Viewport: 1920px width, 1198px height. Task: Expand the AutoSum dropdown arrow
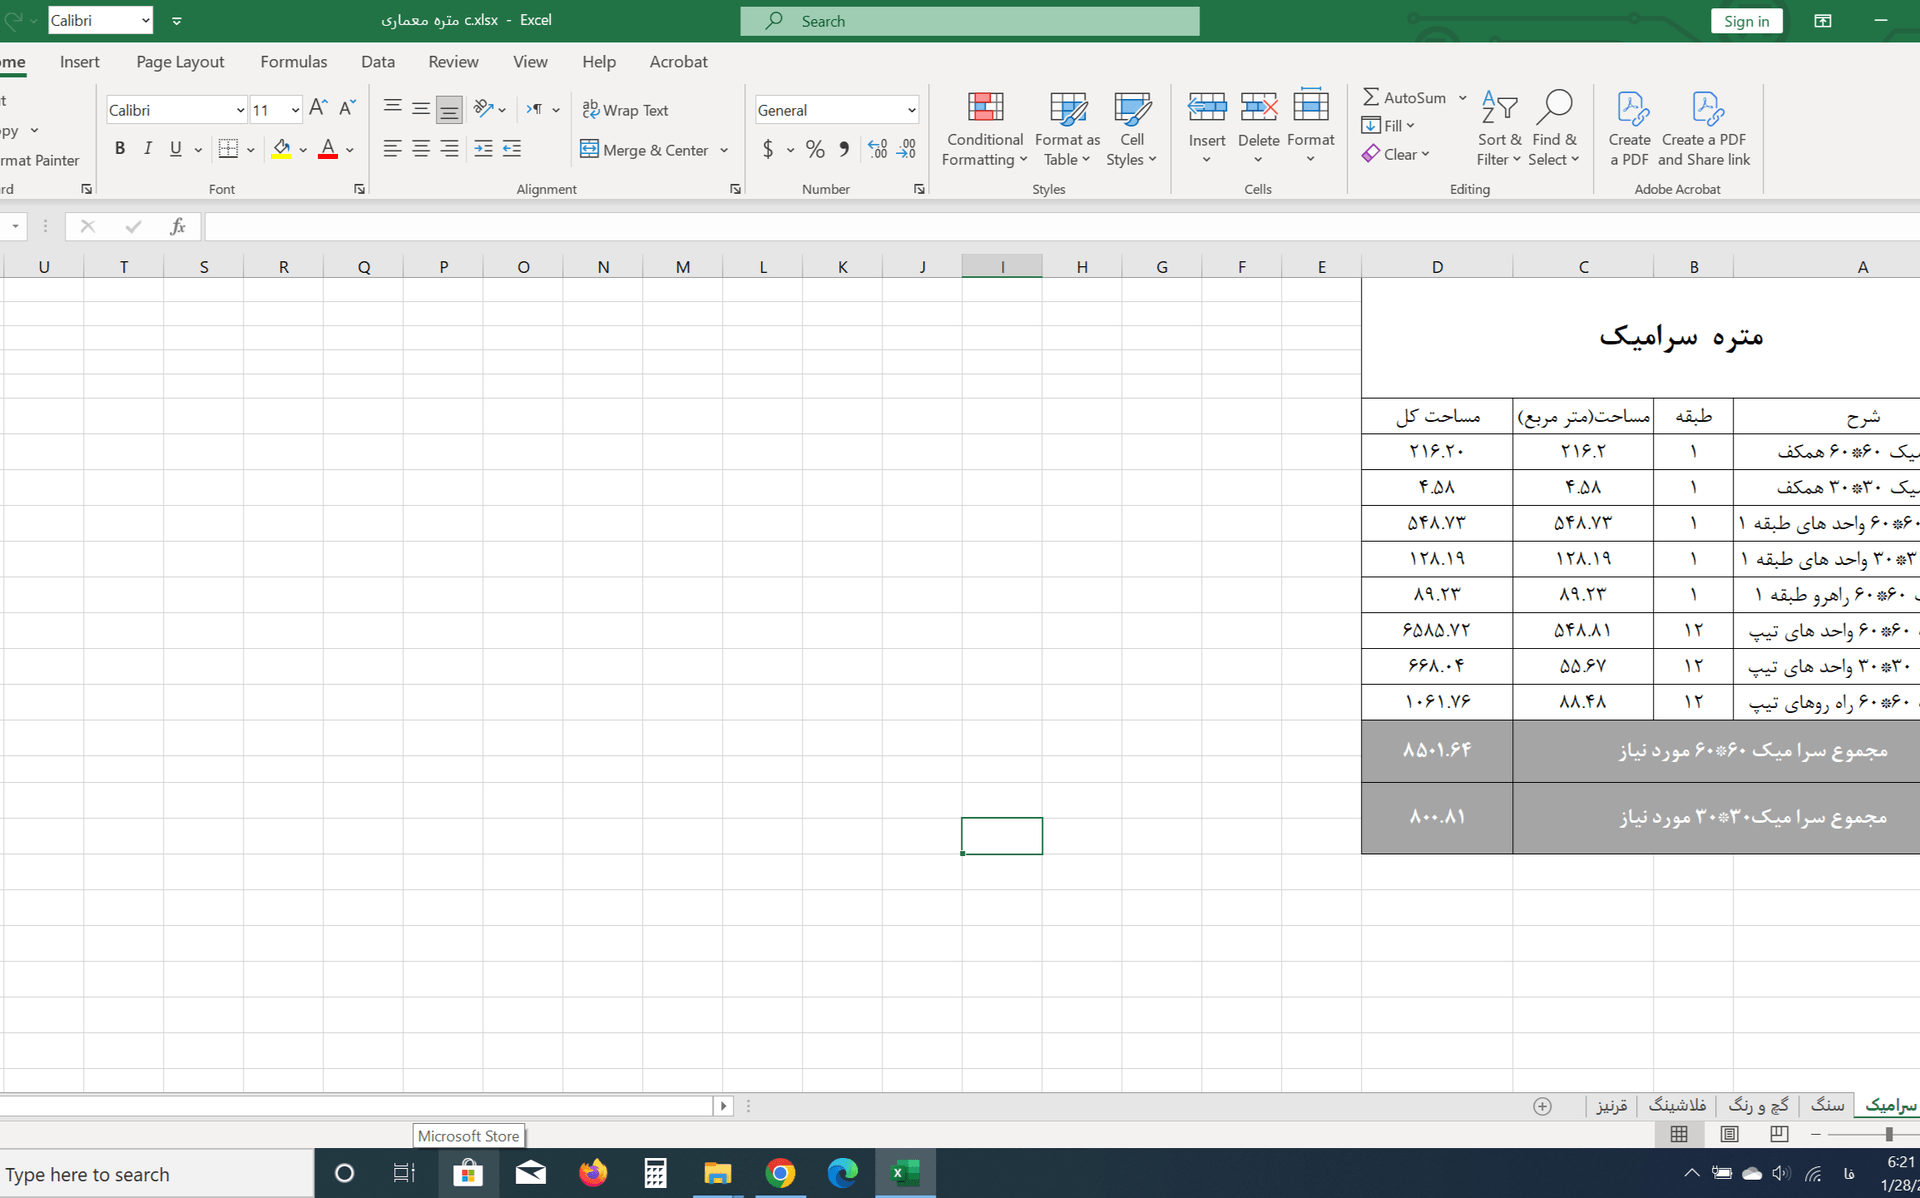point(1462,97)
